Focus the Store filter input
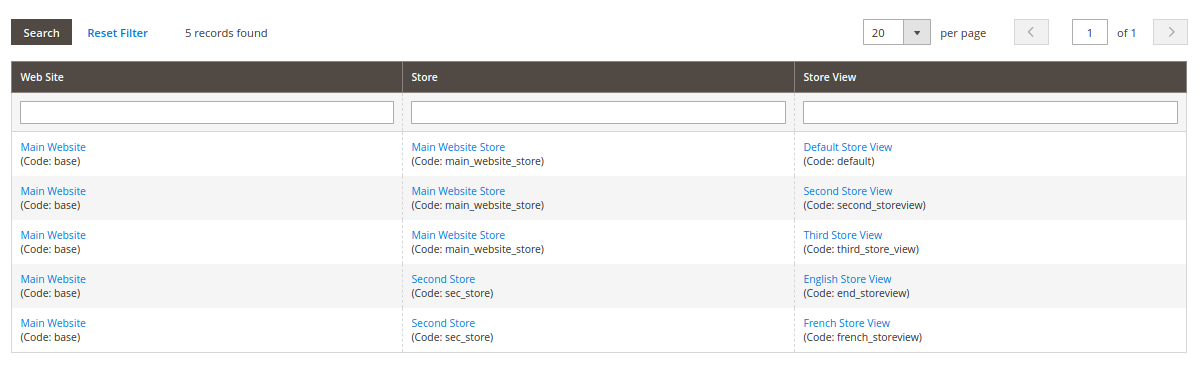 pyautogui.click(x=598, y=113)
